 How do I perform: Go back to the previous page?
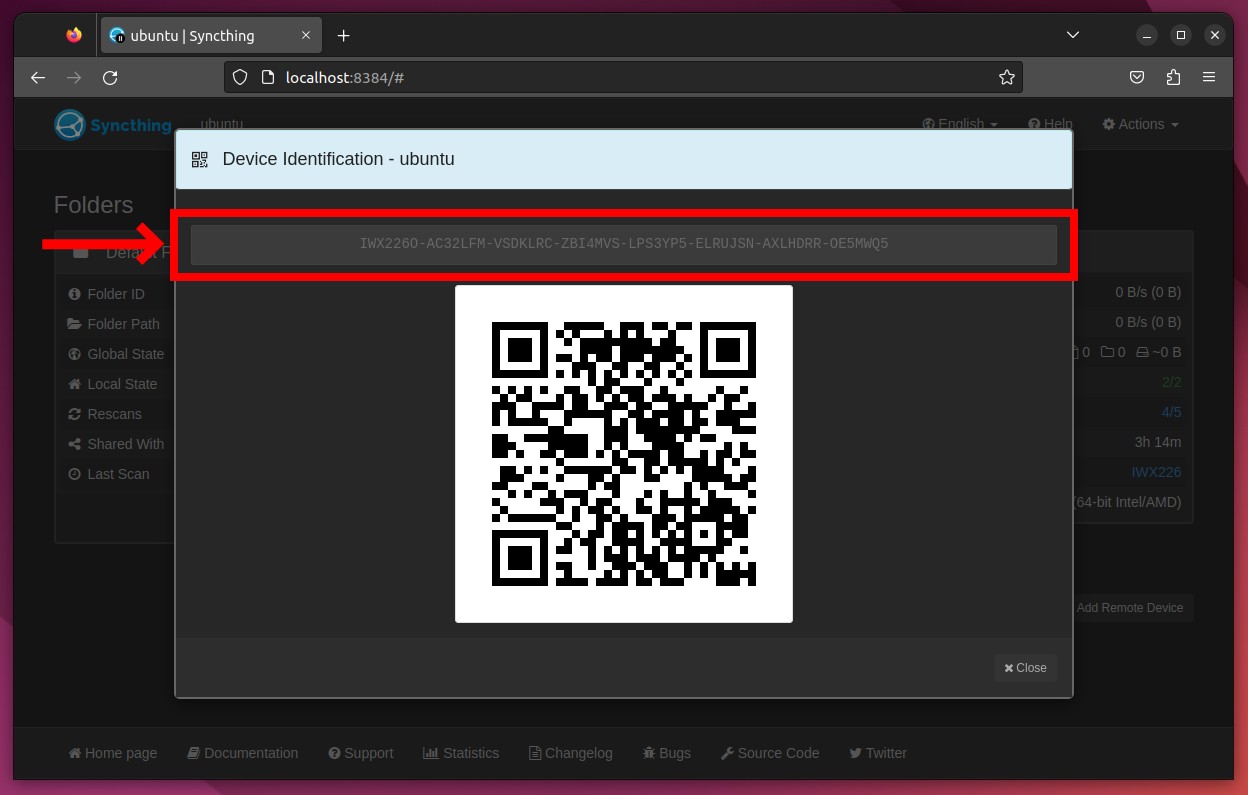38,77
